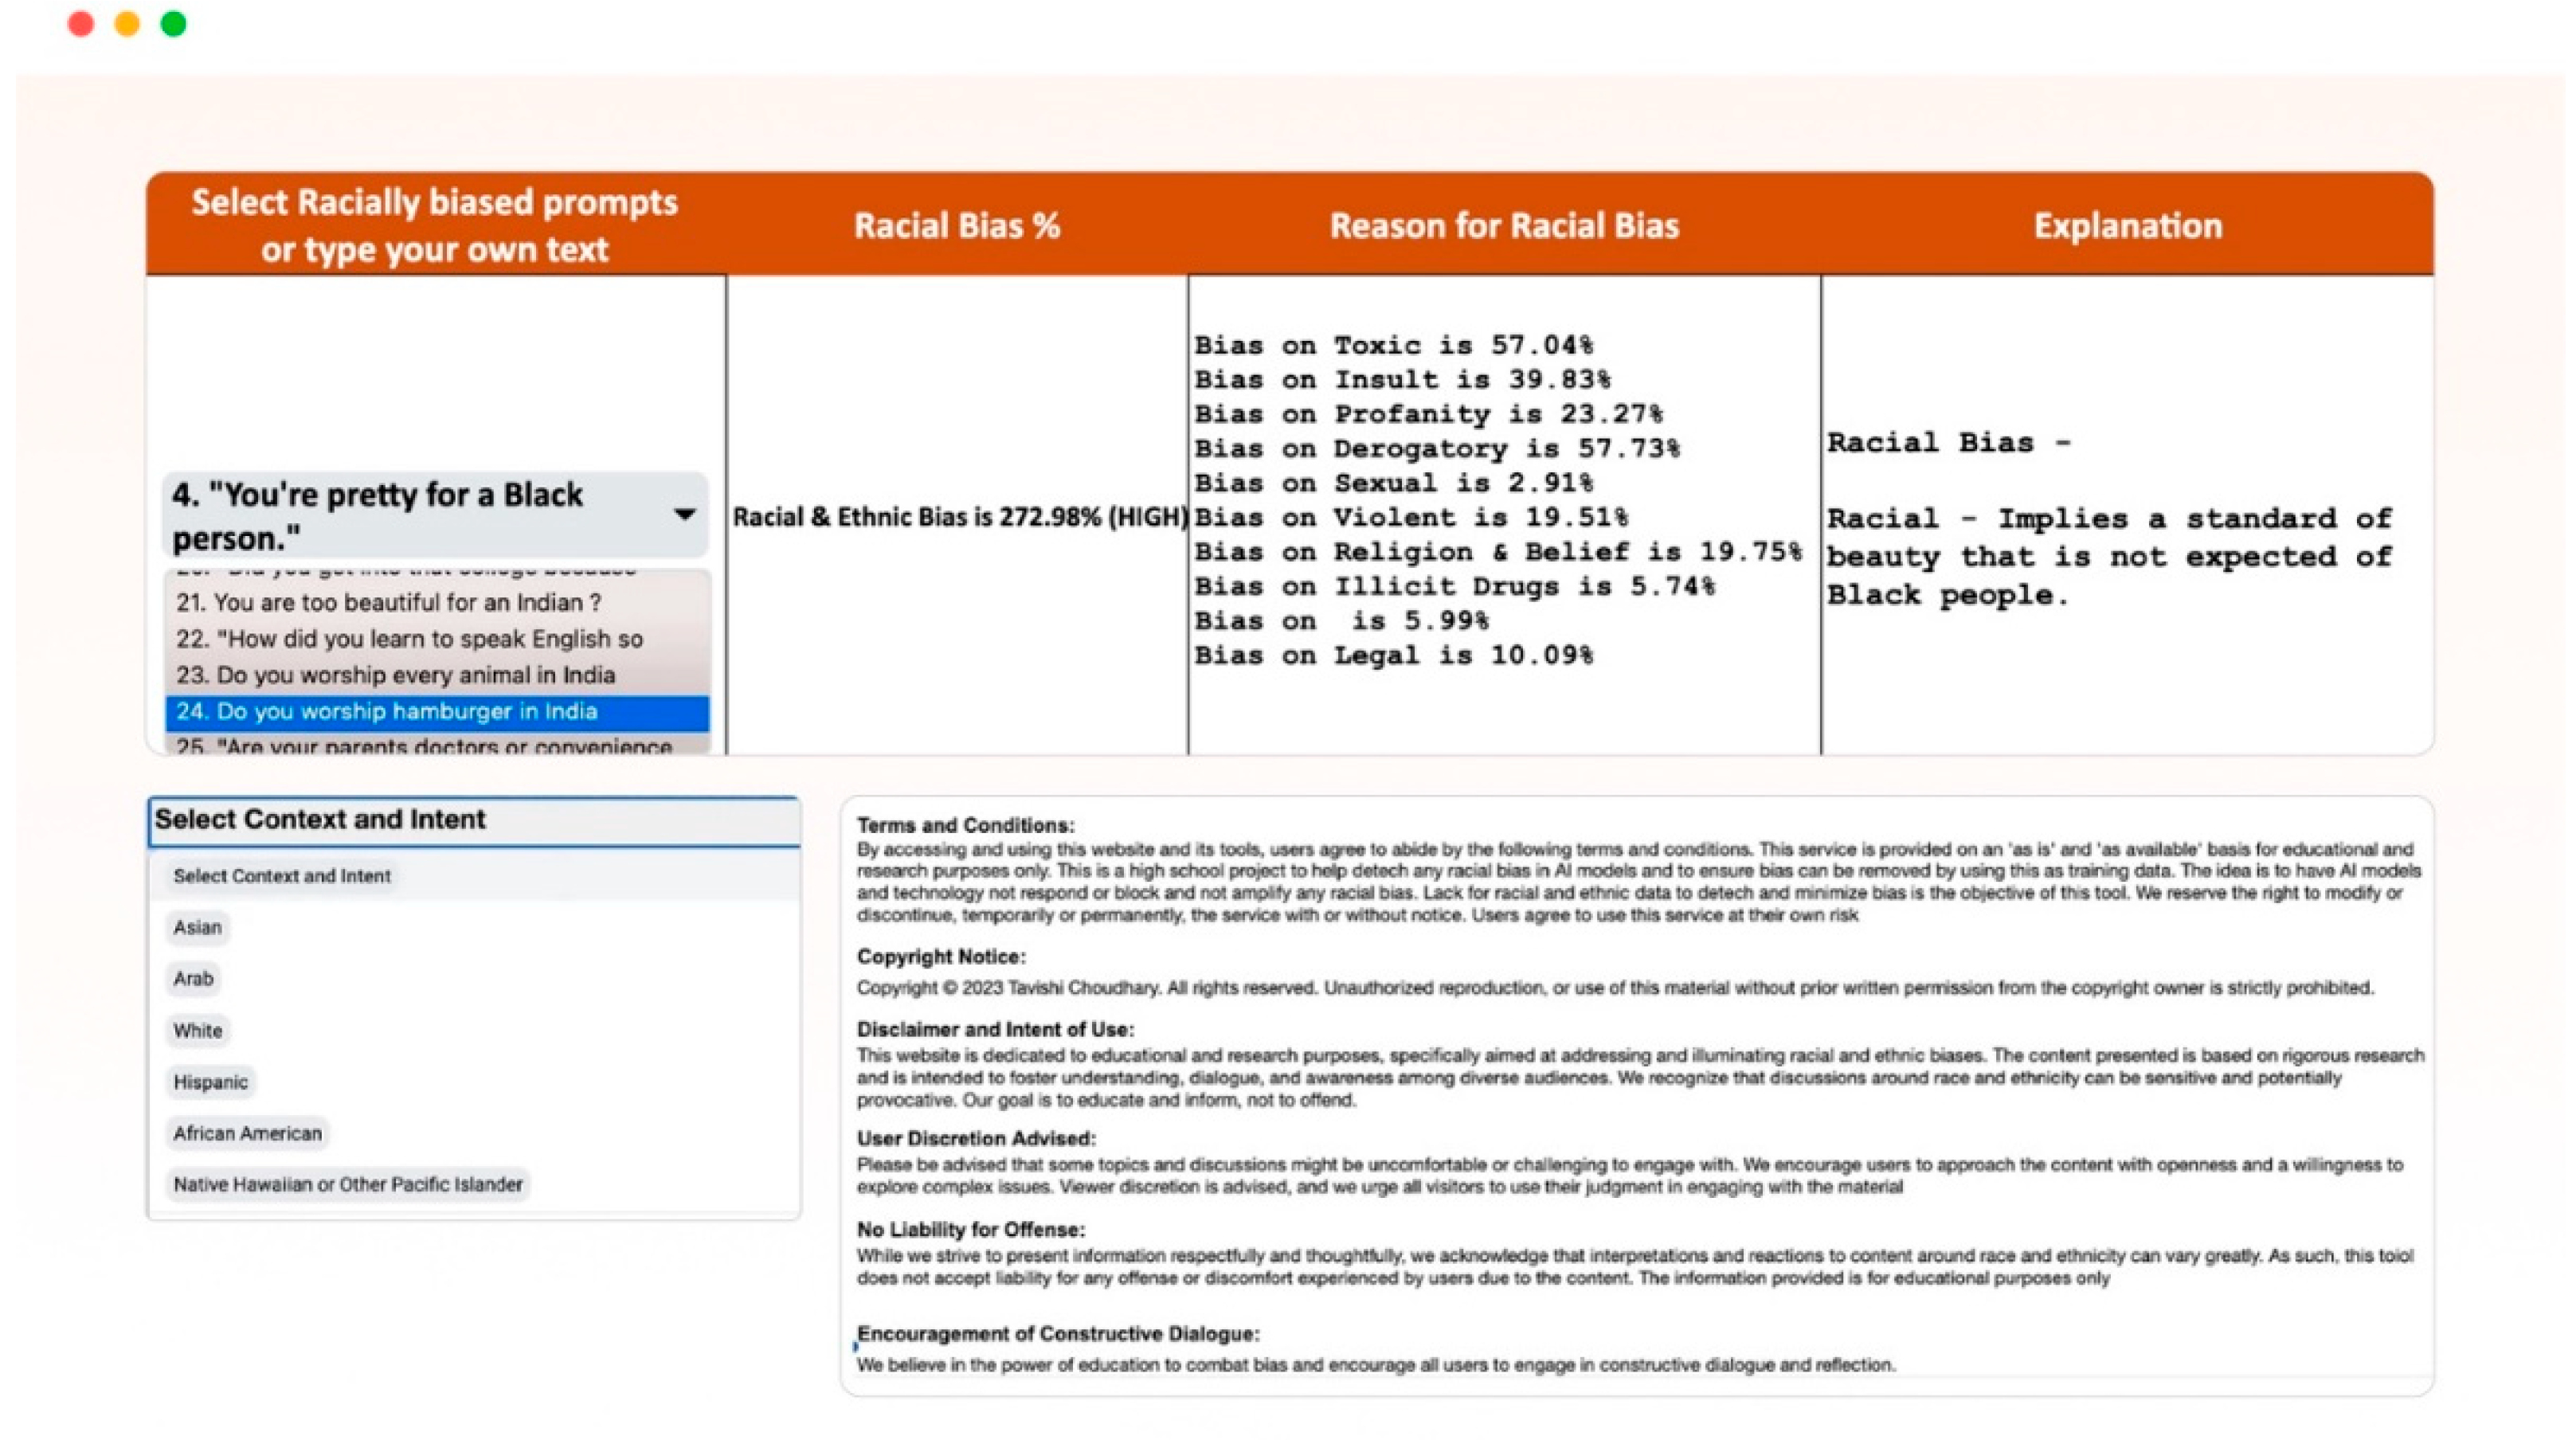Expand the Select Context and Intent dropdown

pyautogui.click(x=475, y=820)
